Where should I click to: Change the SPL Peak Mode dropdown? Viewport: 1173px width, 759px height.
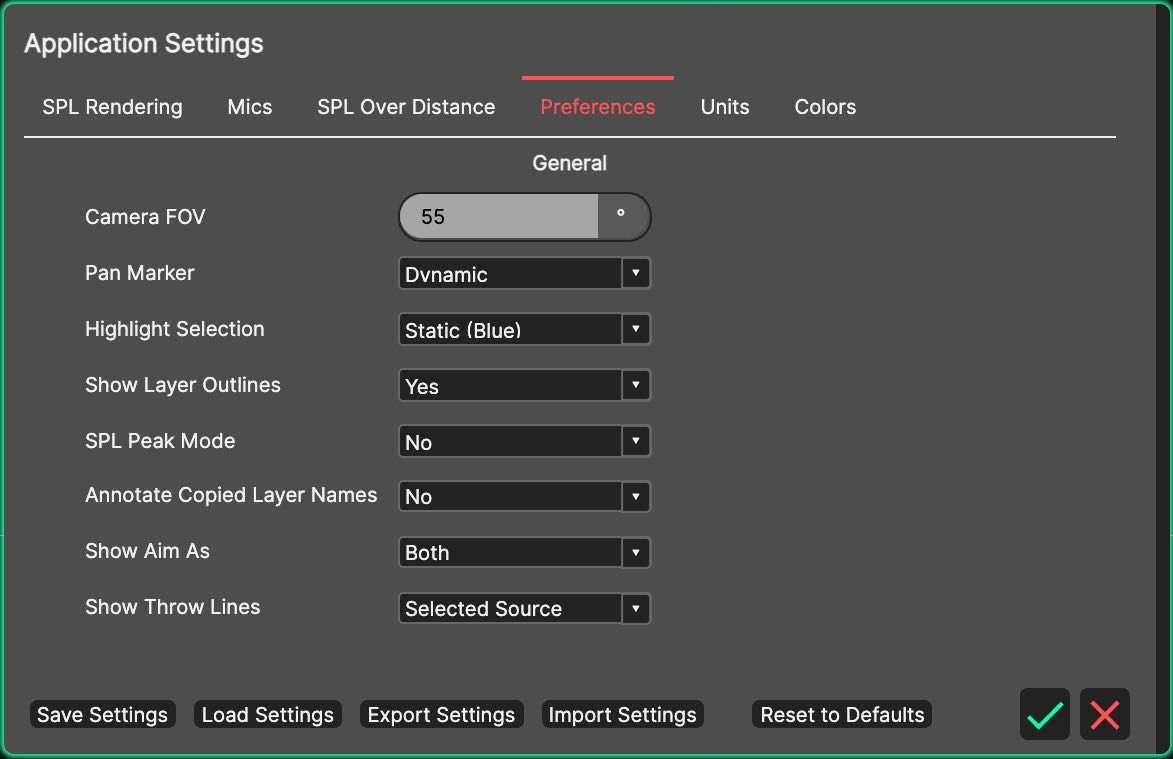pyautogui.click(x=524, y=441)
